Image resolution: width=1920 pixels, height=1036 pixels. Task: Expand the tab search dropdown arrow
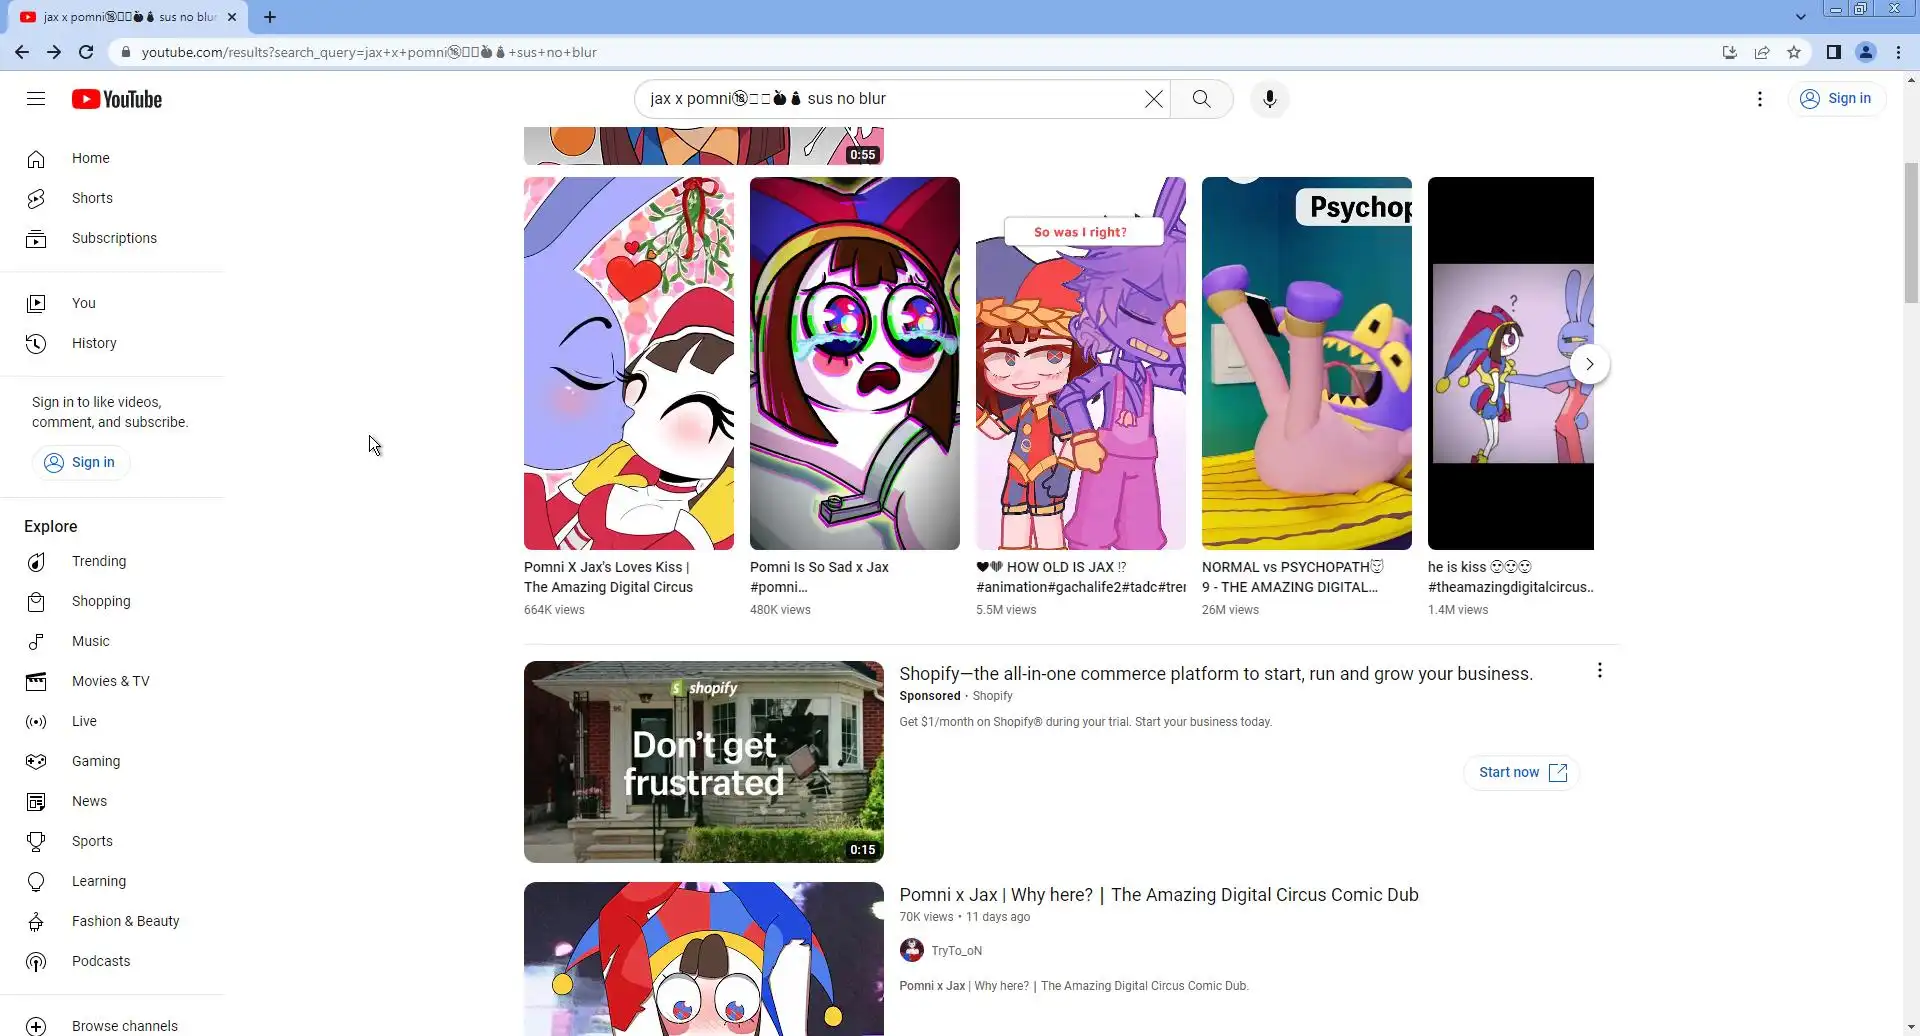point(1801,17)
